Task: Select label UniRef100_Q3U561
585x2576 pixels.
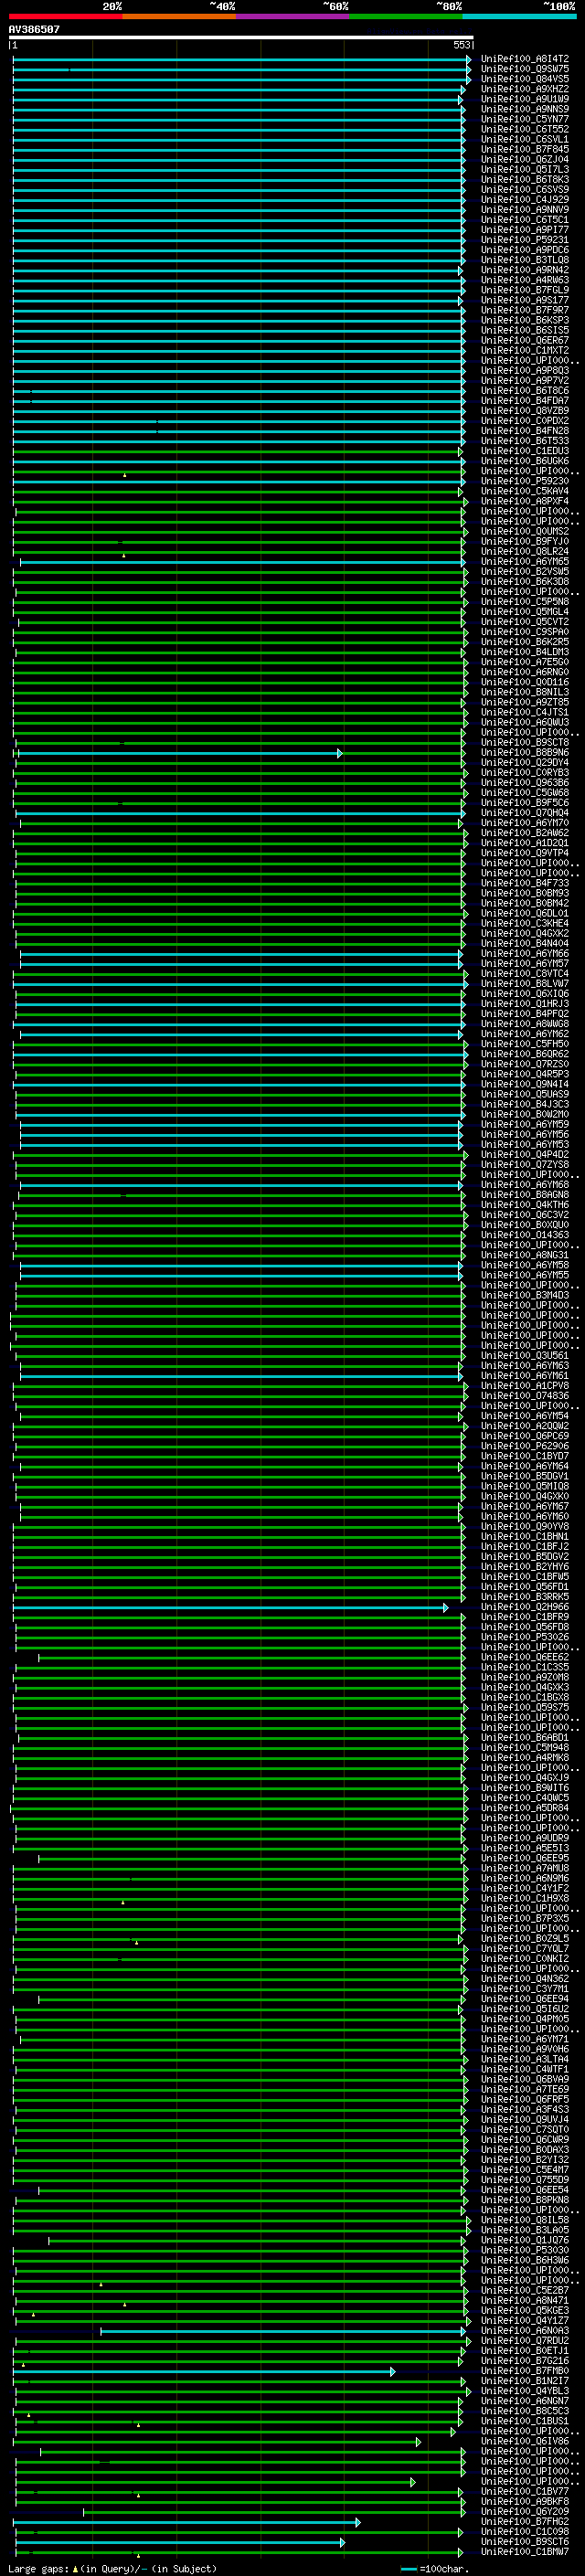Action: point(524,1356)
